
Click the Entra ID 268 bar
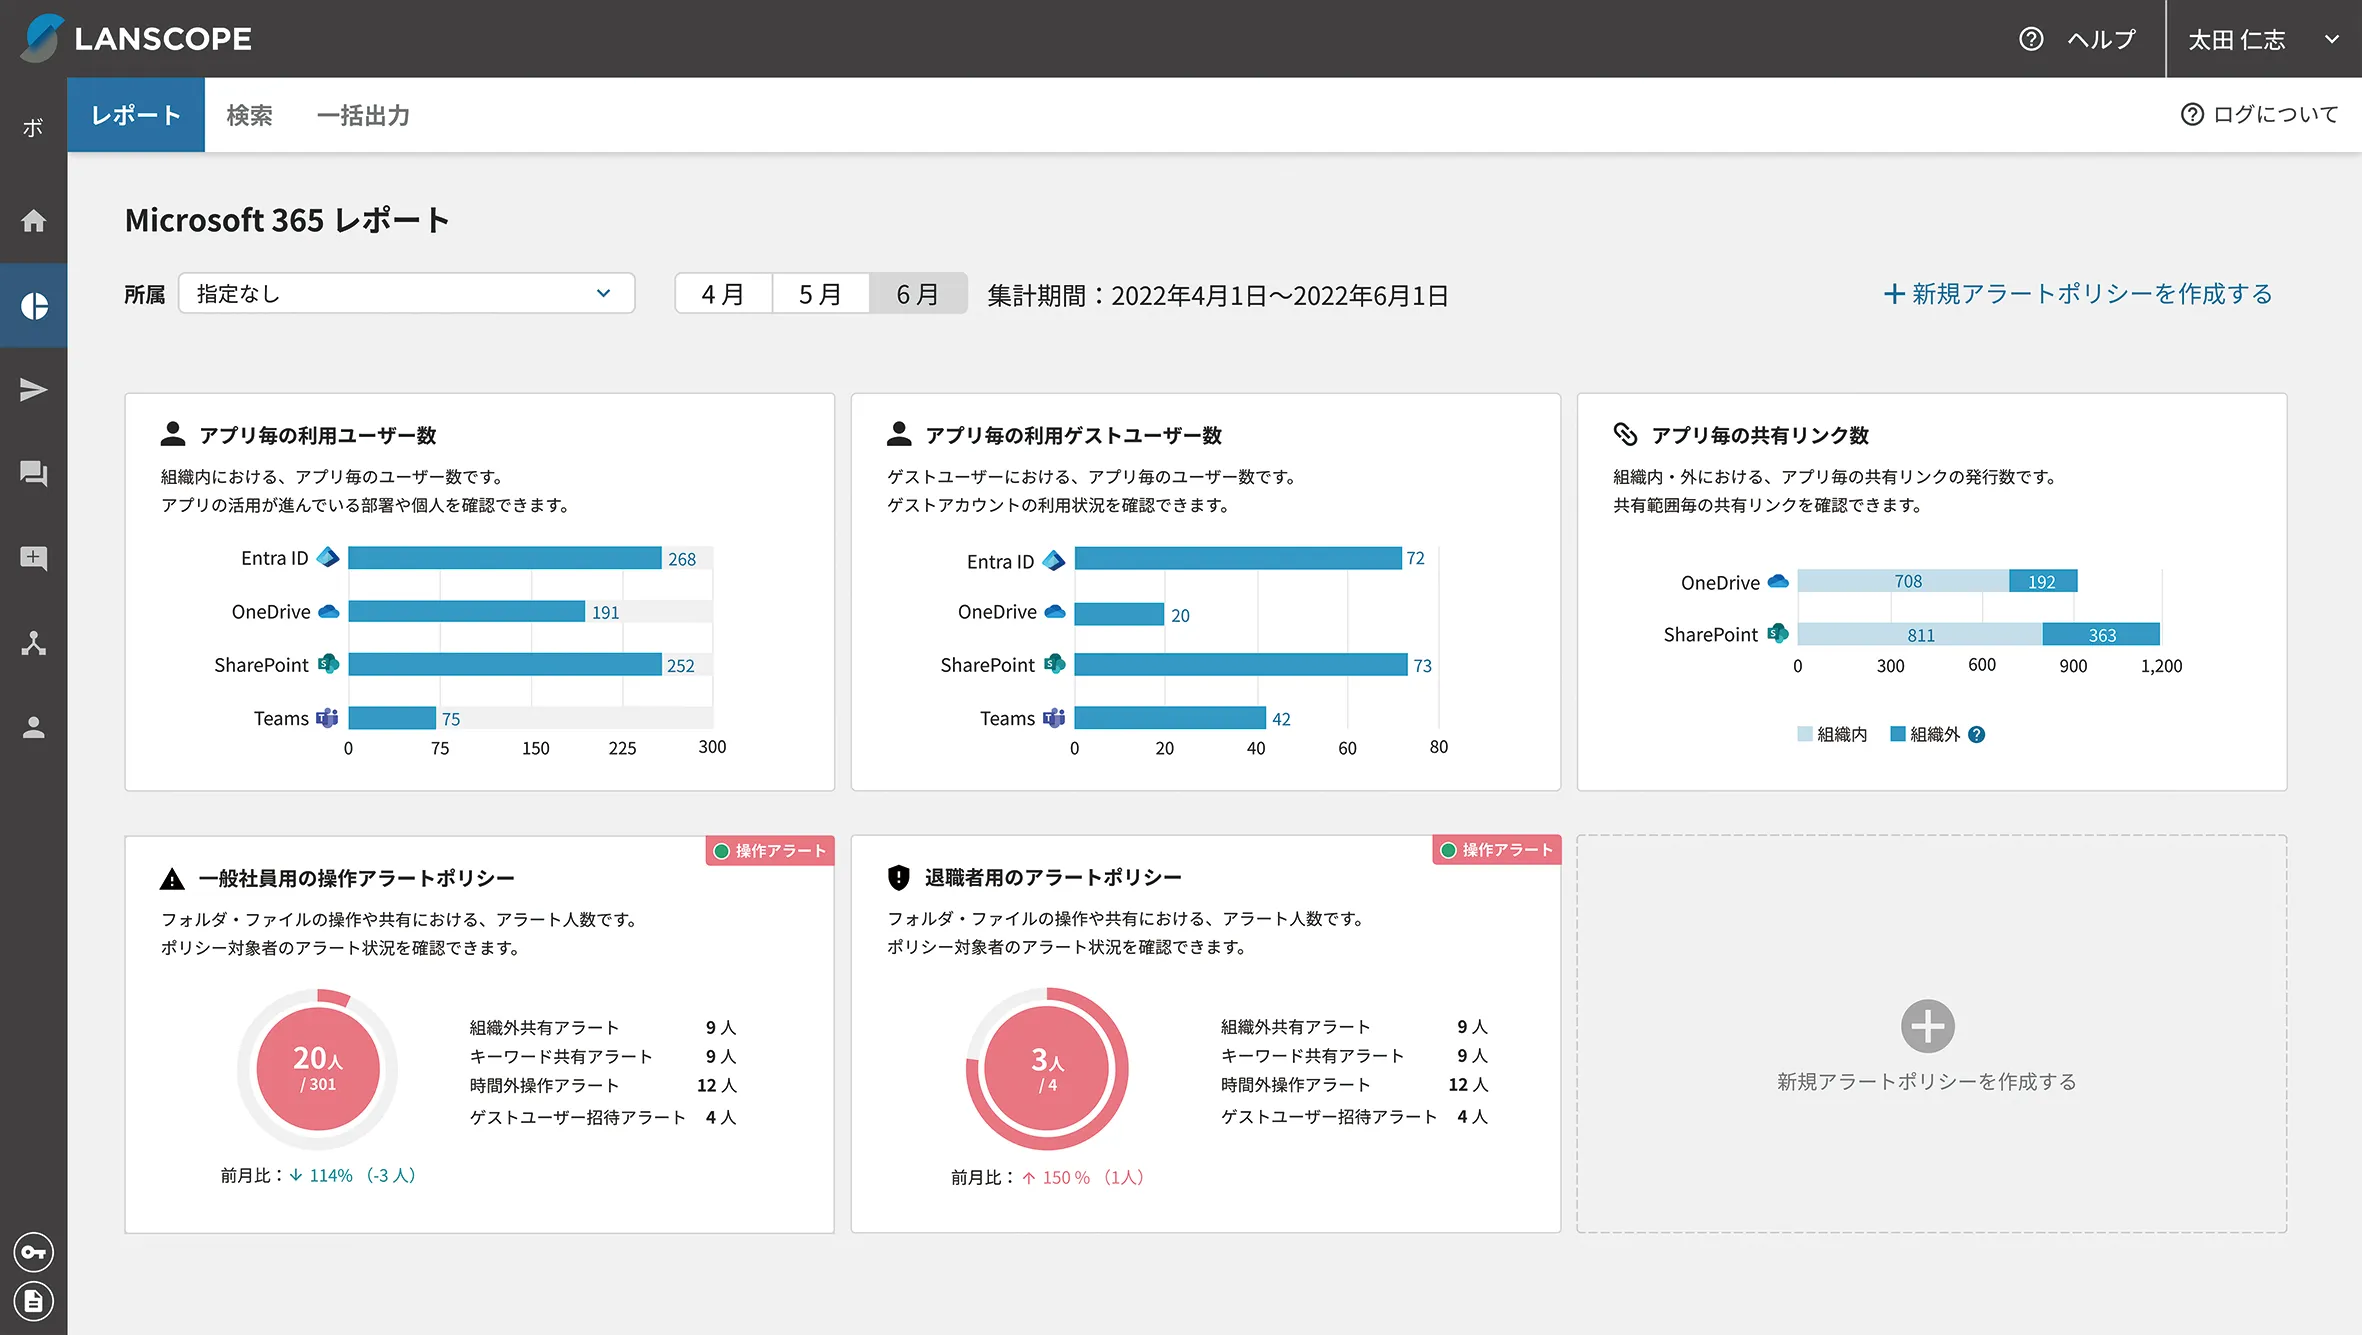click(505, 558)
